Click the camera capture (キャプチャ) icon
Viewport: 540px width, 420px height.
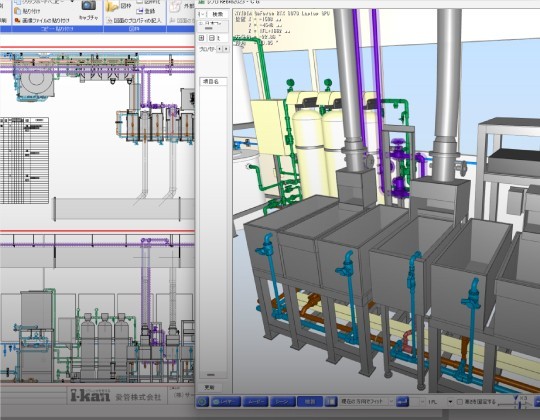pyautogui.click(x=89, y=5)
